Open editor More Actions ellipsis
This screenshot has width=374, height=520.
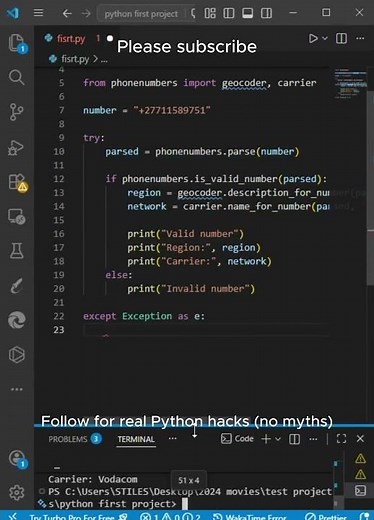[x=360, y=38]
